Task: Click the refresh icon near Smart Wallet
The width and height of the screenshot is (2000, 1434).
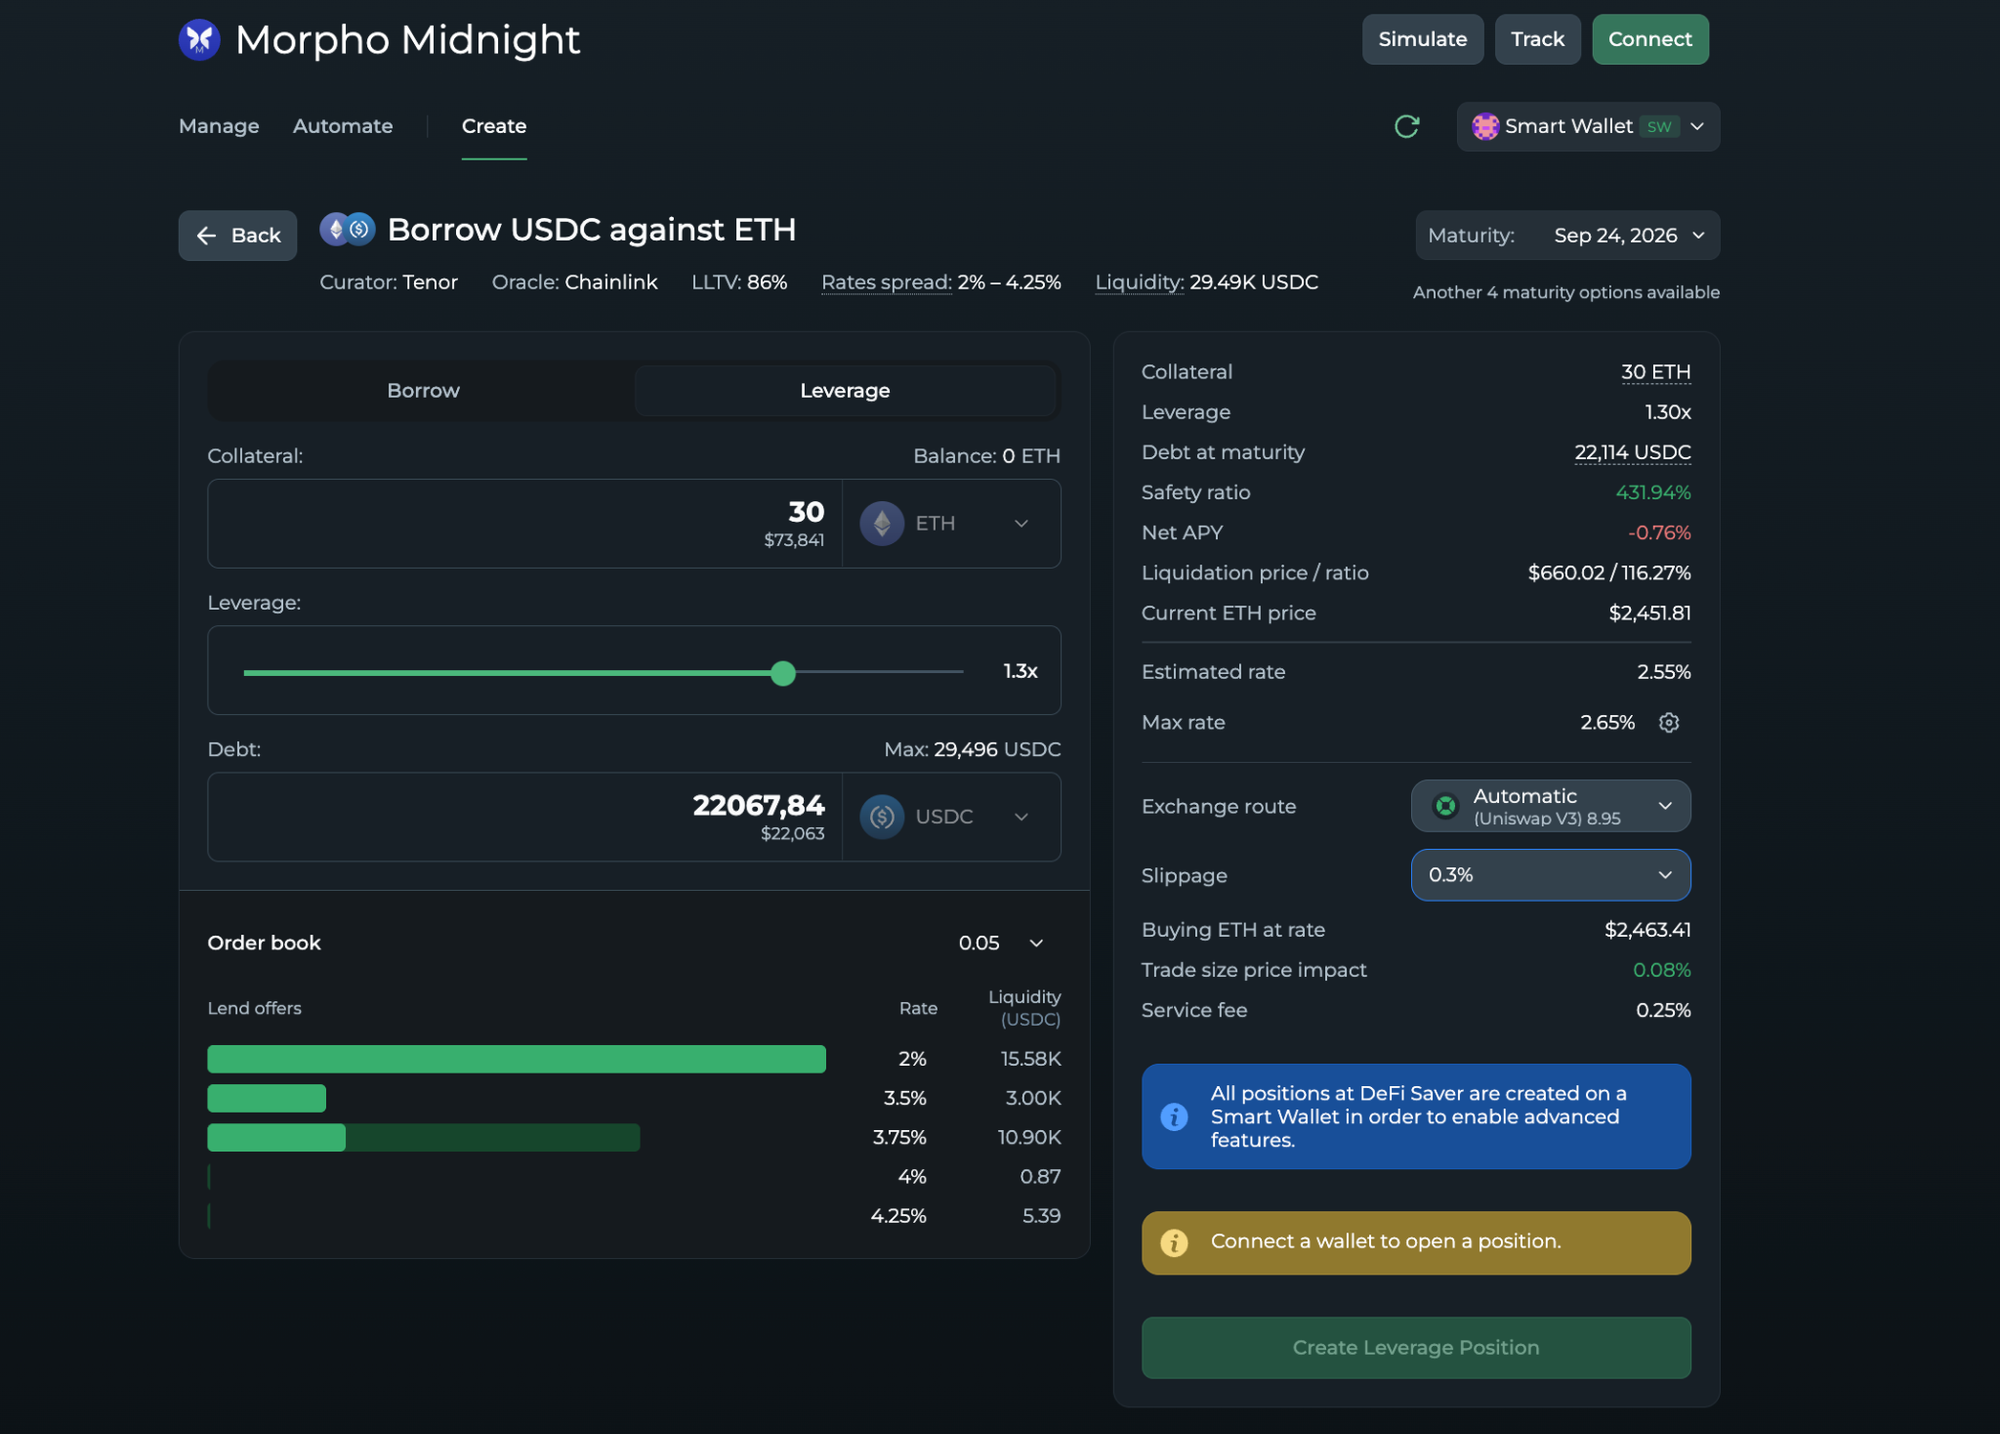Action: pos(1407,126)
